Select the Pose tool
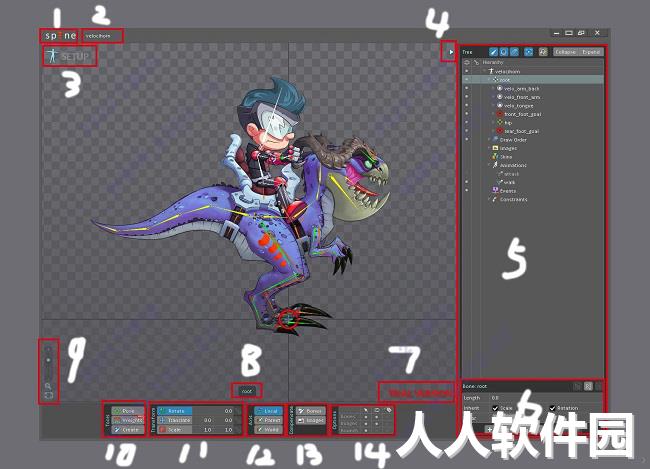This screenshot has width=650, height=469. pyautogui.click(x=127, y=411)
